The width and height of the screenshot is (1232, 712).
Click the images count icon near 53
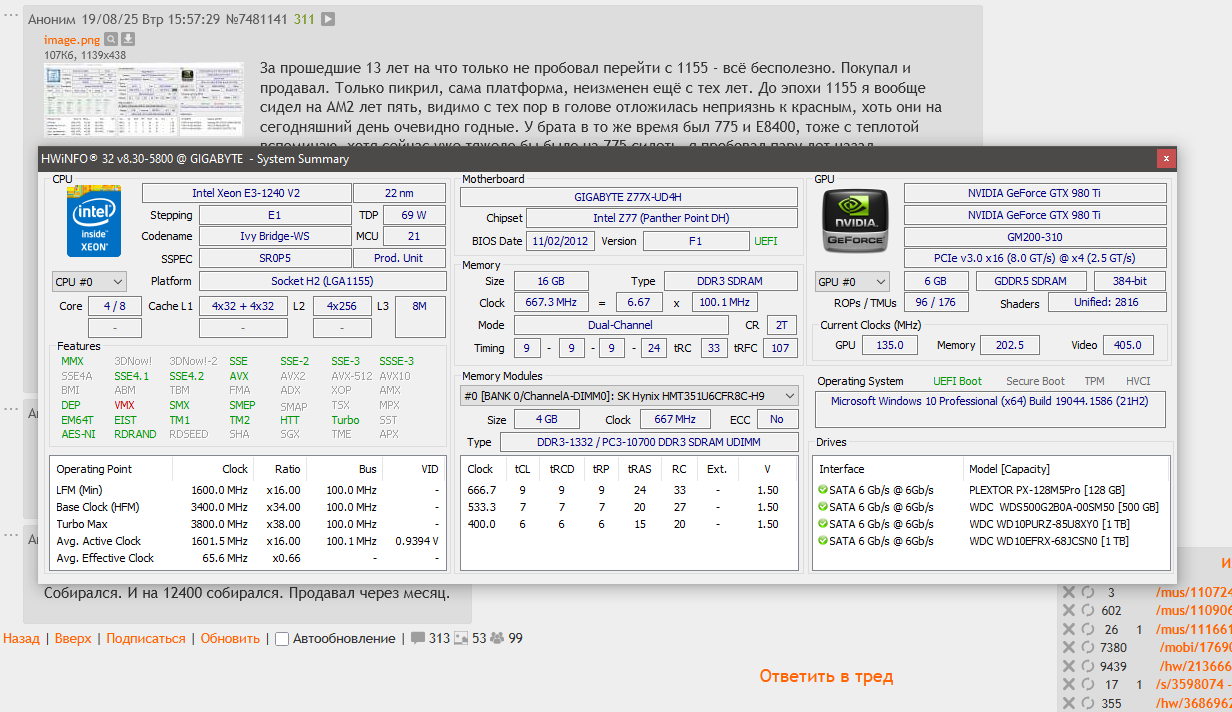461,638
